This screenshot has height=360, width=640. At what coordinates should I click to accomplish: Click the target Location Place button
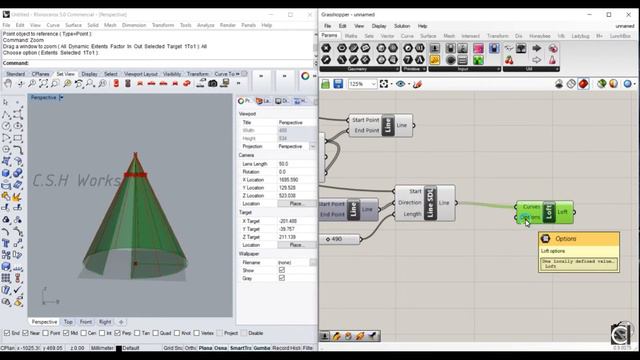click(296, 245)
